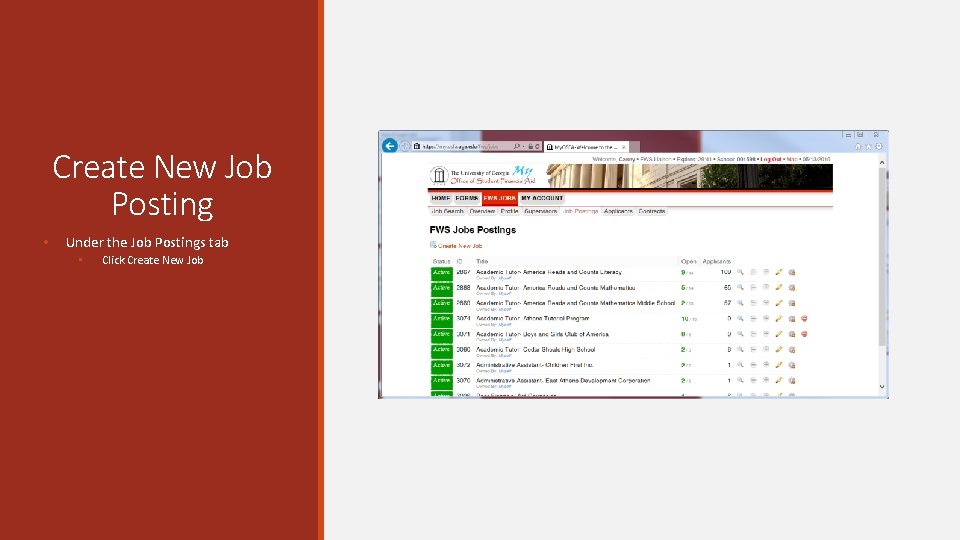This screenshot has width=960, height=540.
Task: Edit pencil for East Athens Development Corporation job
Action: point(779,381)
